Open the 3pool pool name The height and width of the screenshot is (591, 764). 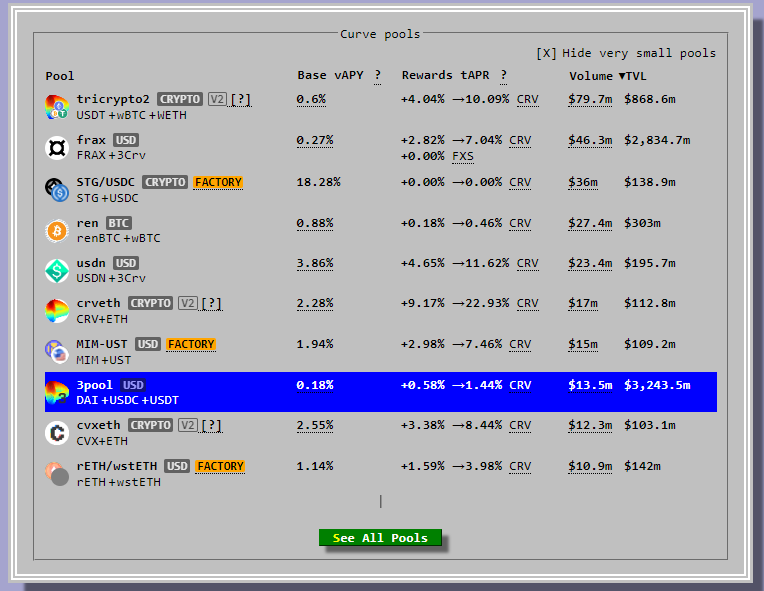(95, 385)
